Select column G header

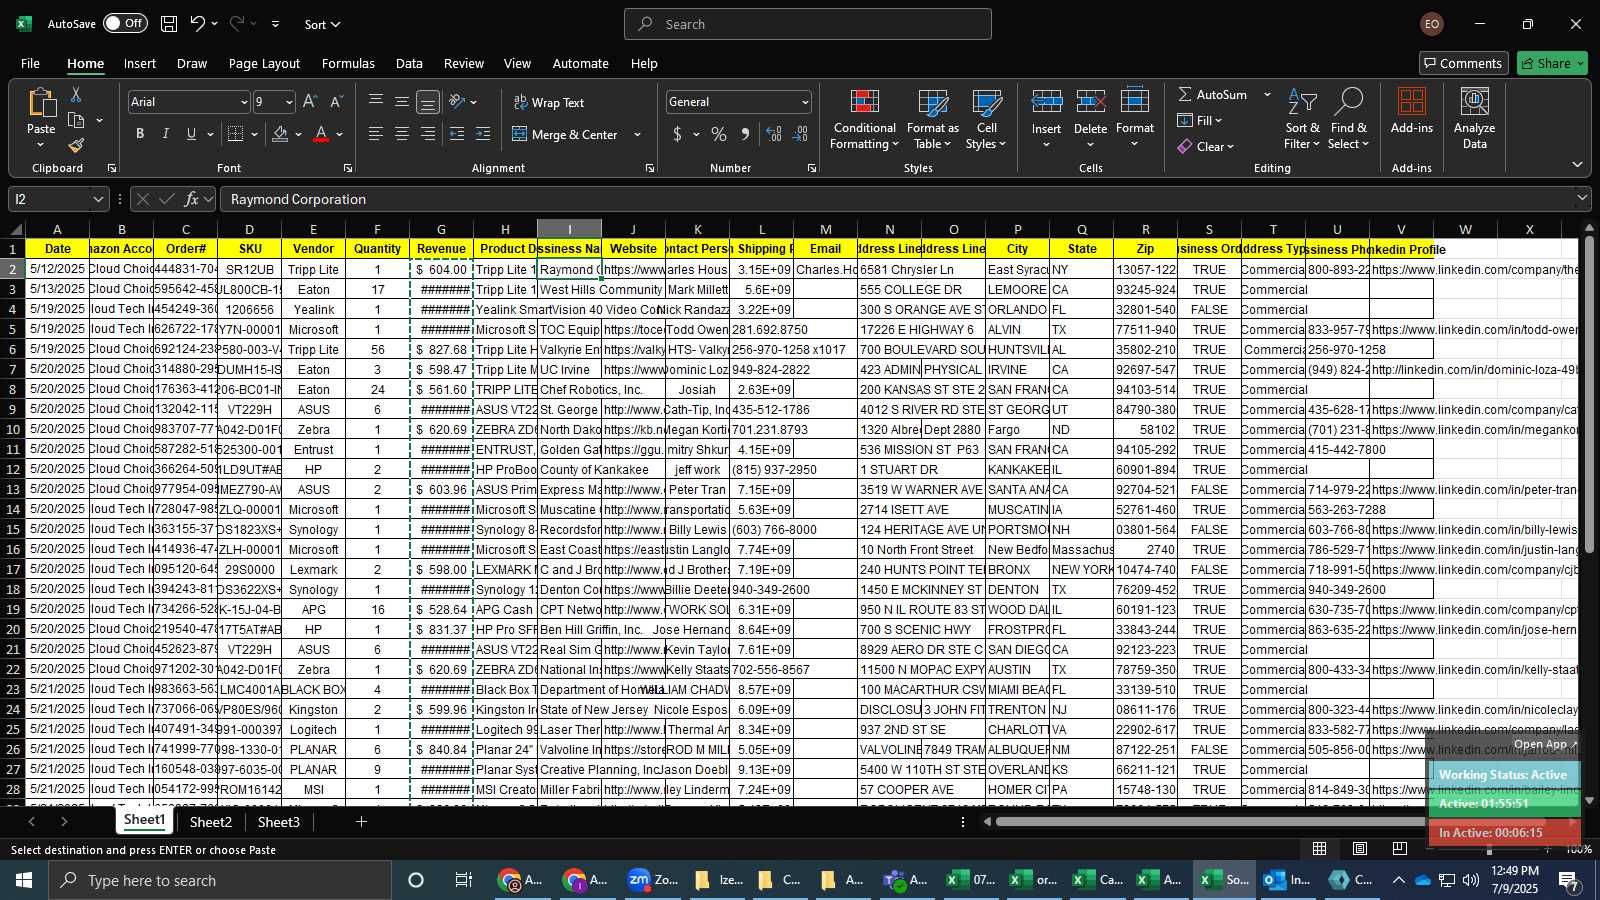[x=441, y=229]
